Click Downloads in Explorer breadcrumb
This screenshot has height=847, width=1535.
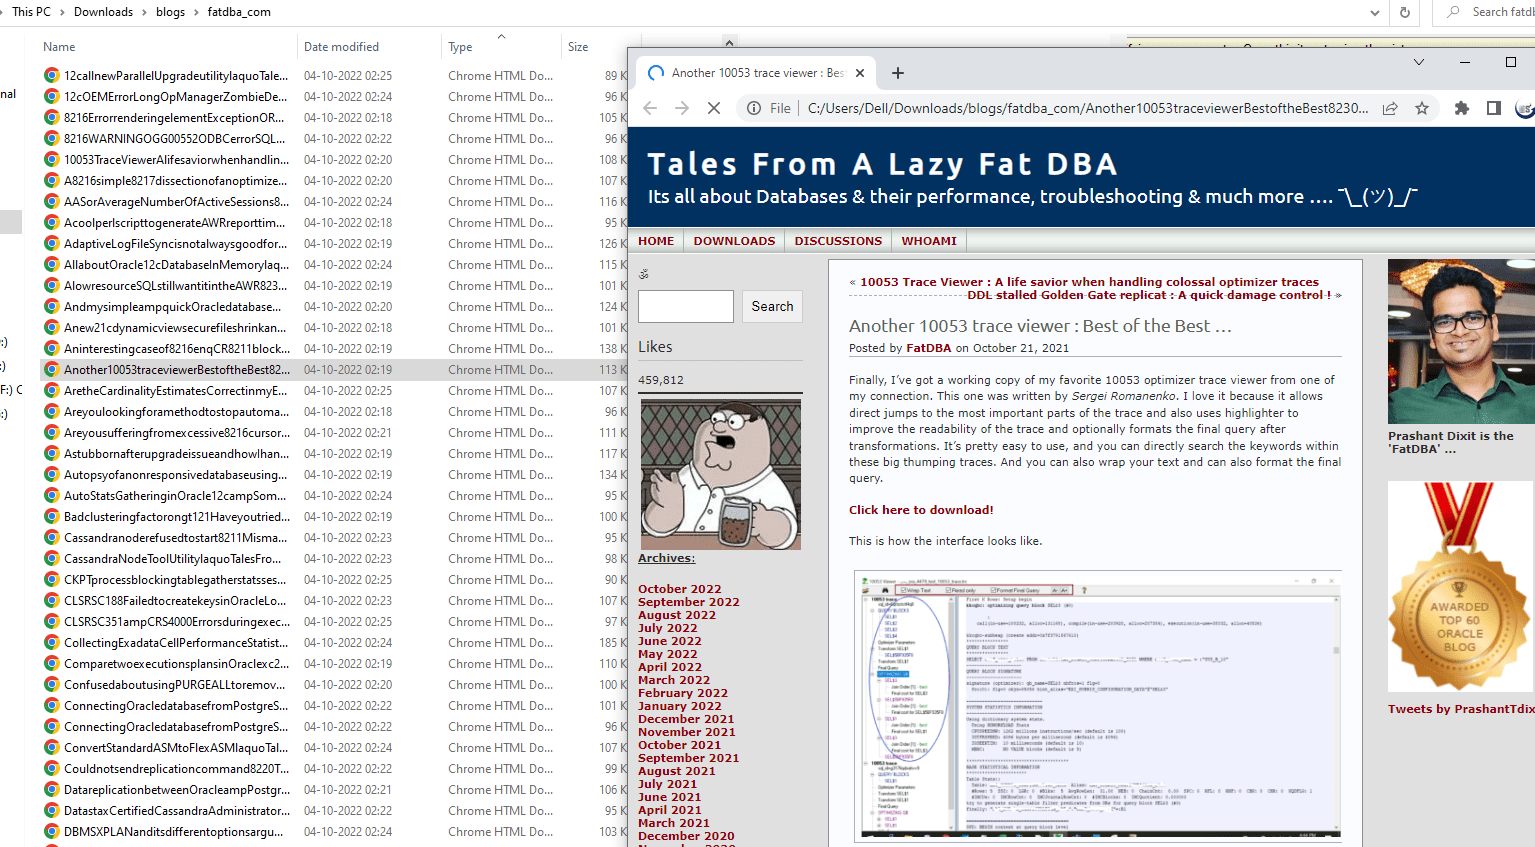pos(103,12)
